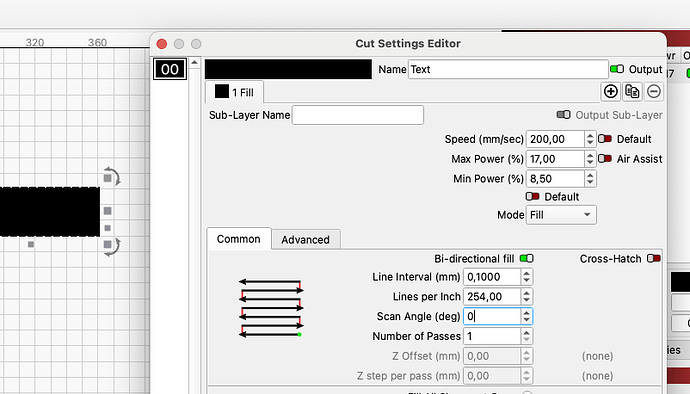Select the 1 Fill sub-layer tab

234,92
